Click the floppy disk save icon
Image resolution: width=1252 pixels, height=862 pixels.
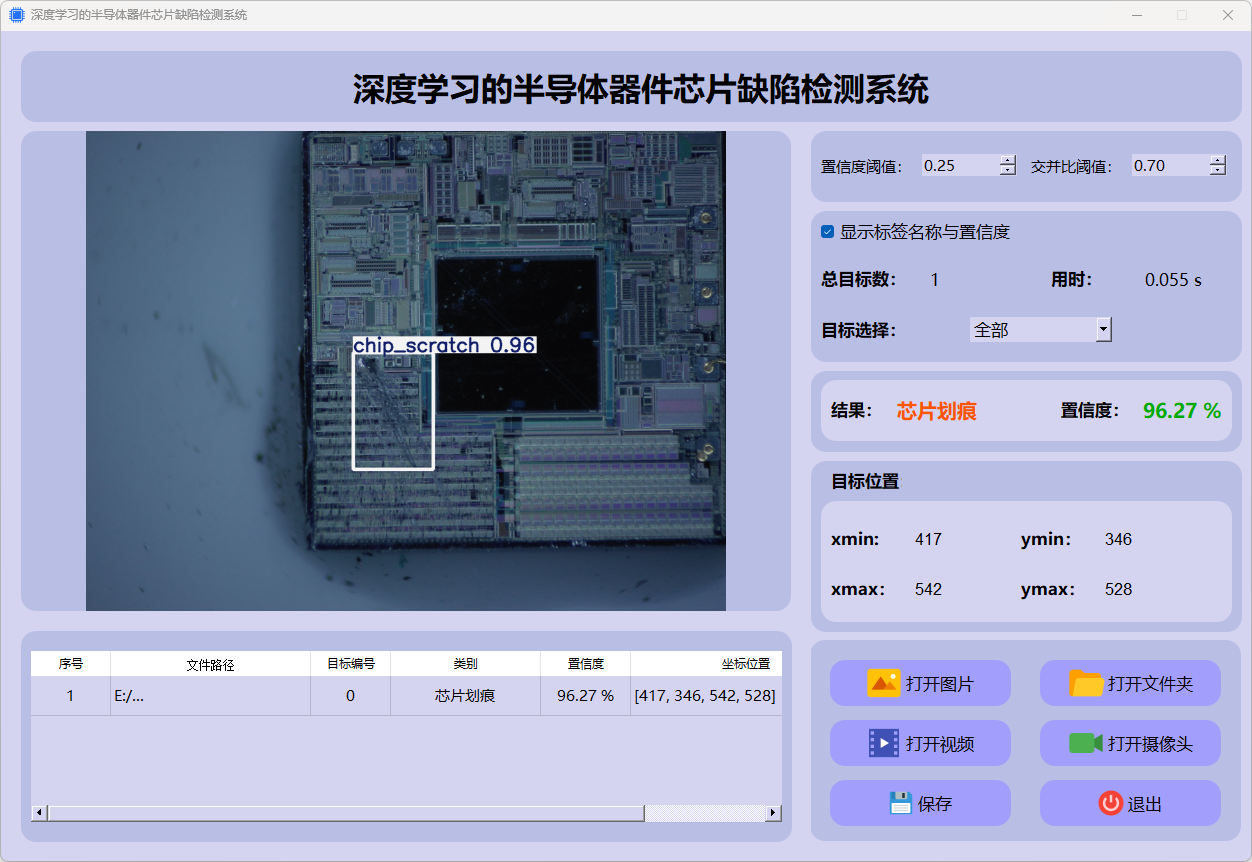coord(900,803)
